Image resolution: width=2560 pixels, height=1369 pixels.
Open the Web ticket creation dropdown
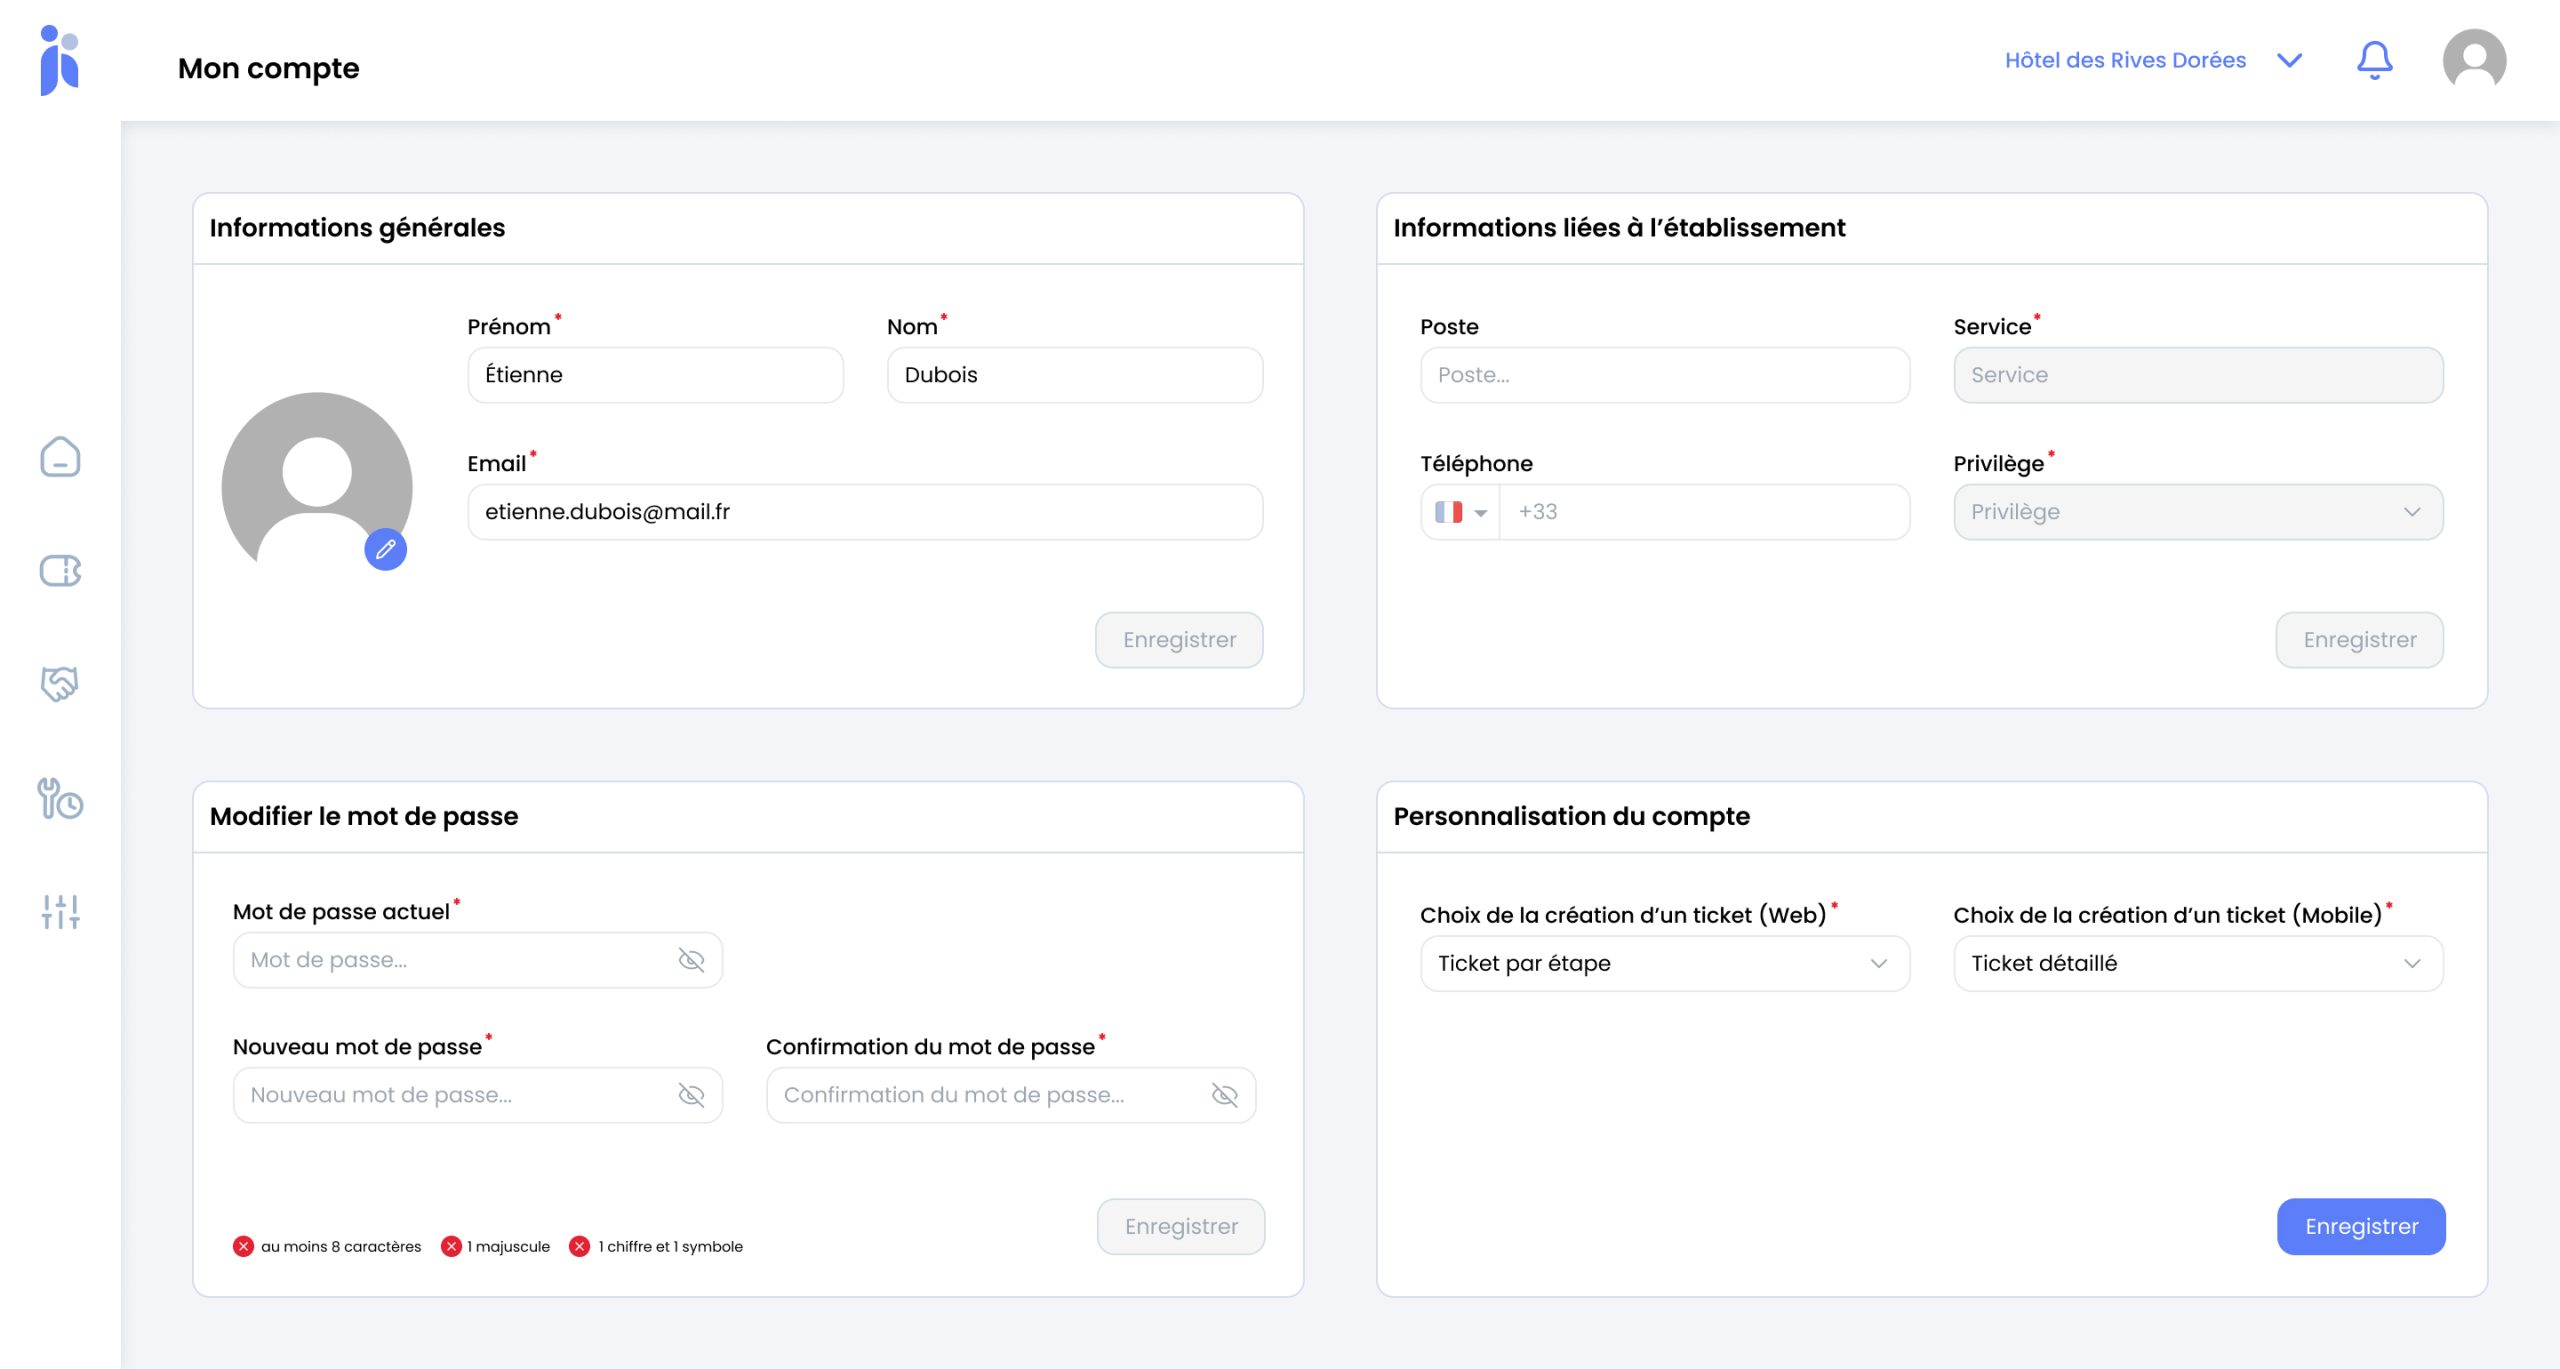(x=1664, y=963)
